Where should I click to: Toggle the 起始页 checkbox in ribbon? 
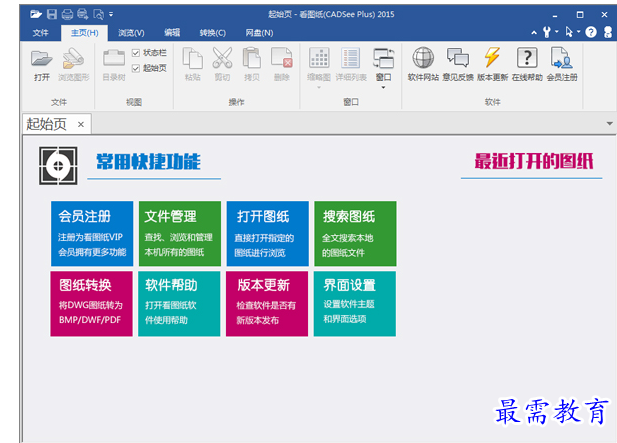coord(136,68)
